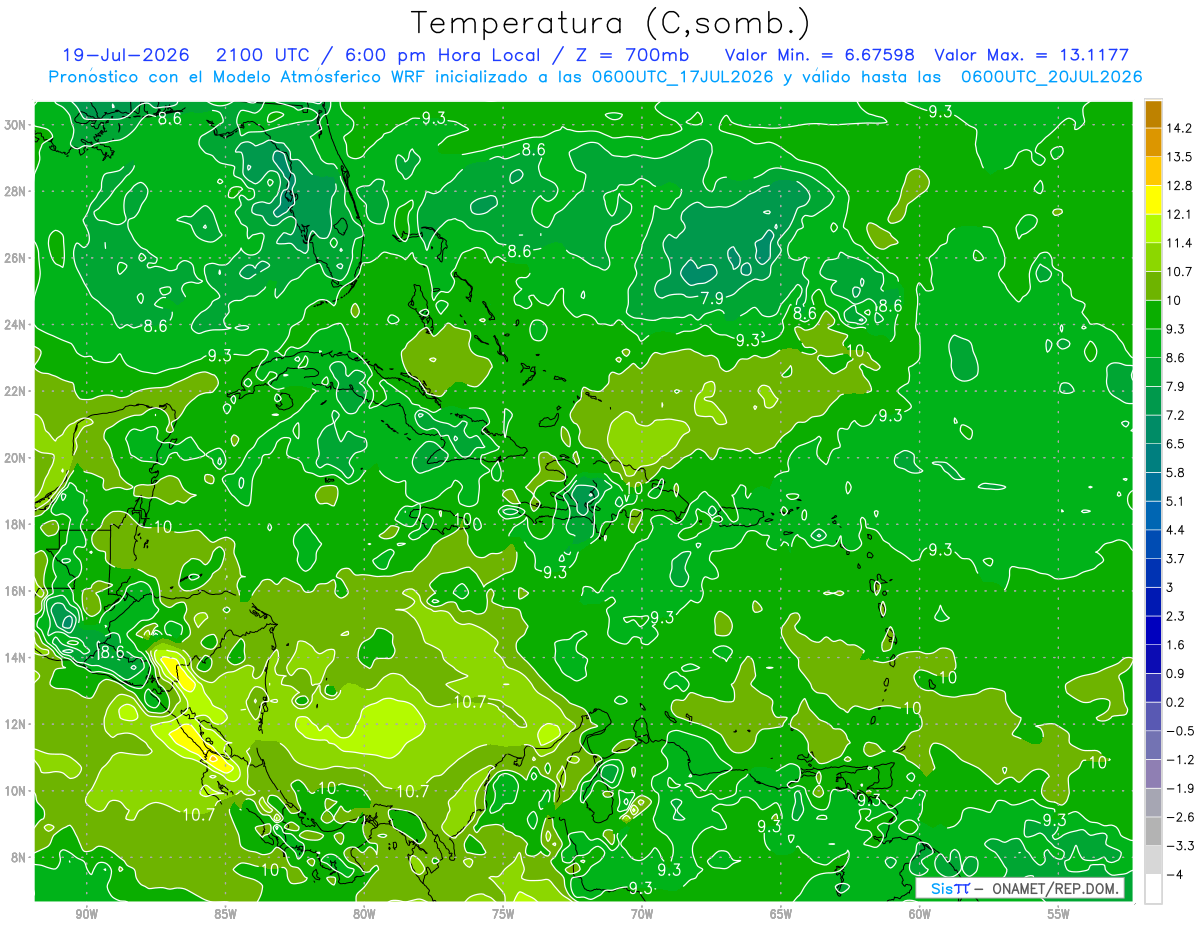
Task: Click the white bottom swatch below -4 on colorbar
Action: click(1153, 889)
